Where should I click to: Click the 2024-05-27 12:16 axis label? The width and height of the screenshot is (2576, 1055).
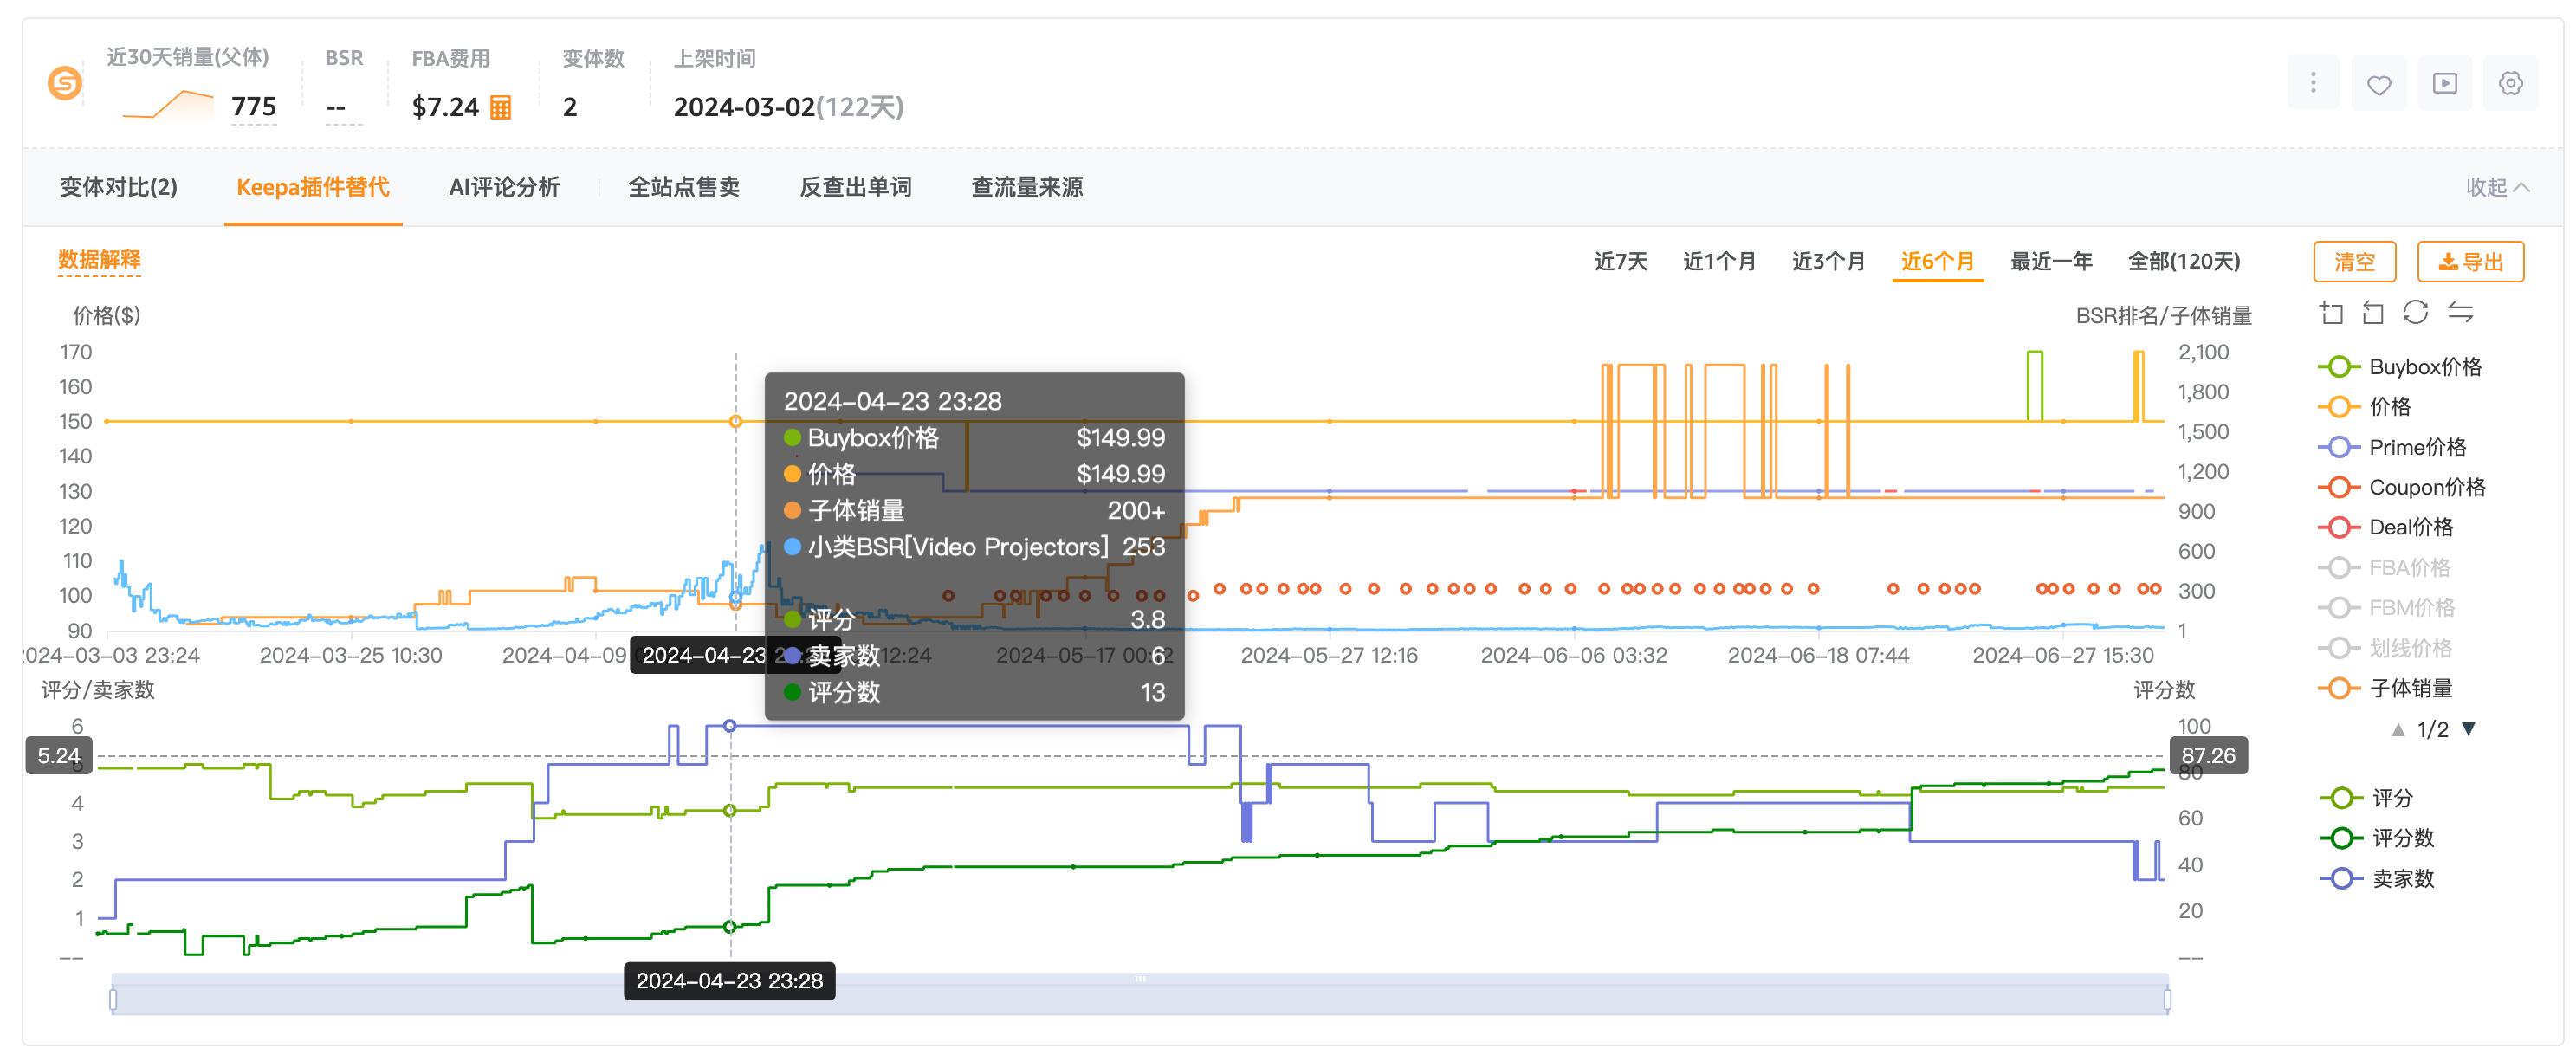pos(1329,655)
